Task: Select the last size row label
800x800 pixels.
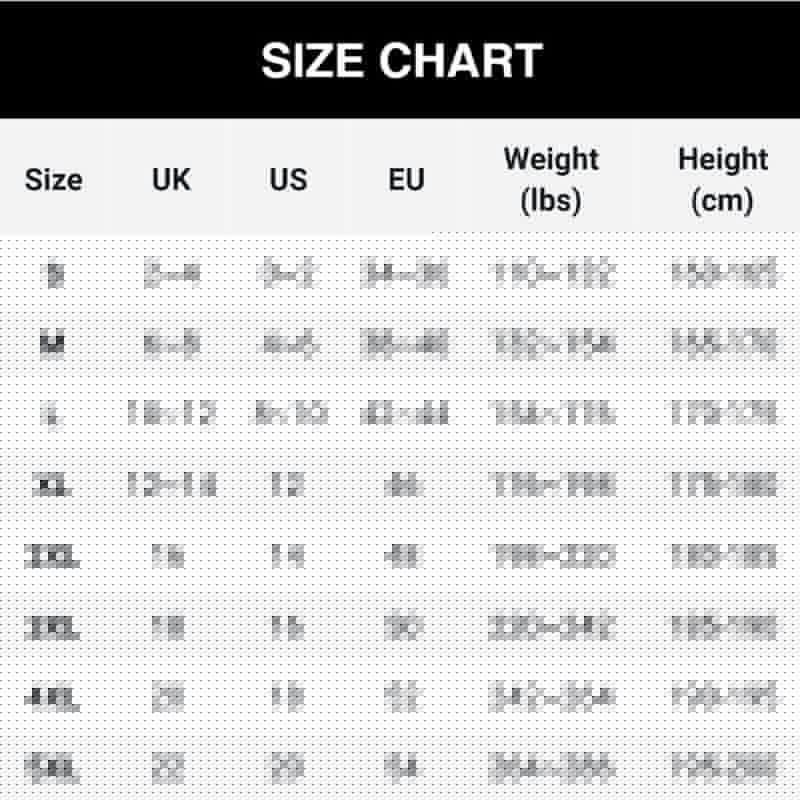Action: (x=53, y=768)
